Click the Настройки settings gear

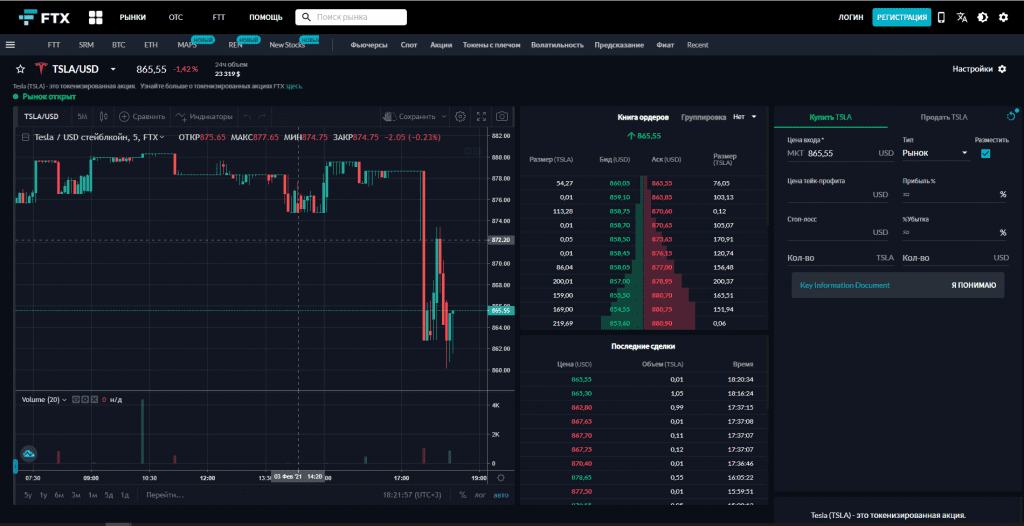(x=1002, y=69)
